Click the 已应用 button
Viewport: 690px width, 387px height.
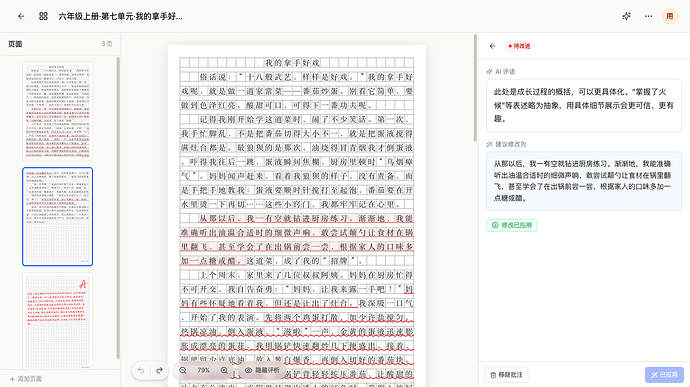point(664,375)
